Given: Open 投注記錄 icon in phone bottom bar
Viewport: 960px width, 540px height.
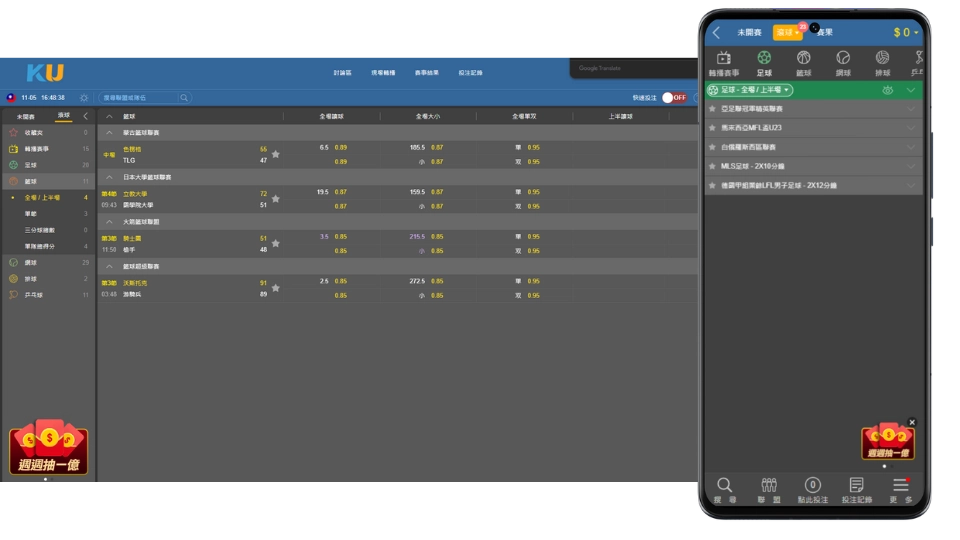Looking at the screenshot, I should click(856, 489).
